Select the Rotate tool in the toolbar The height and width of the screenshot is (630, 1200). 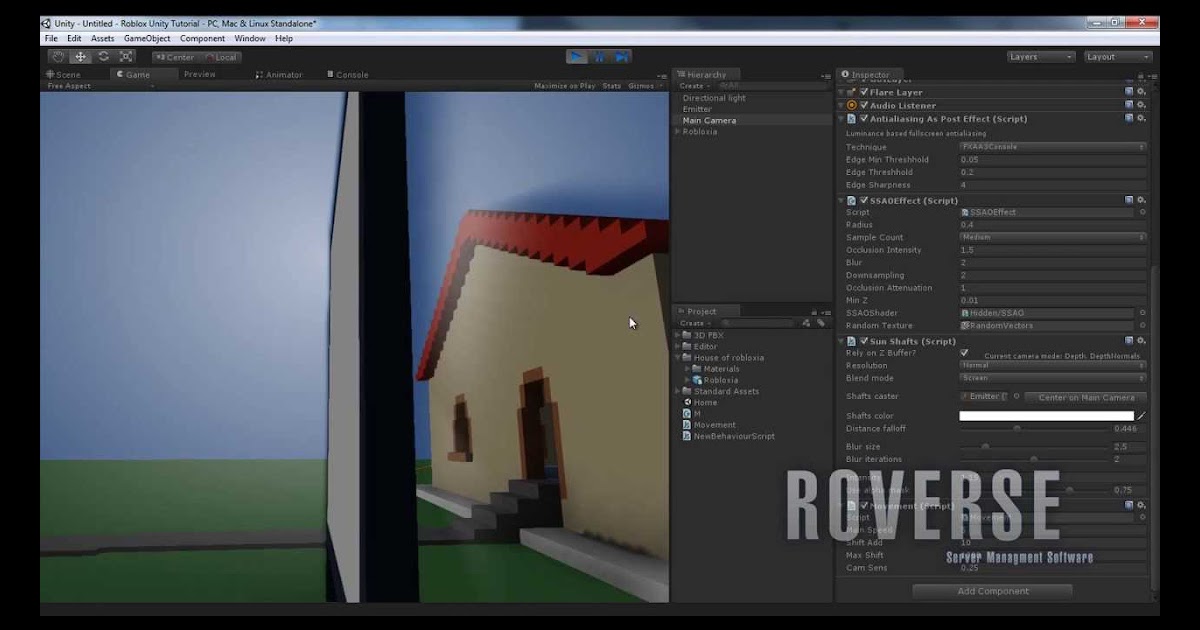pos(104,57)
